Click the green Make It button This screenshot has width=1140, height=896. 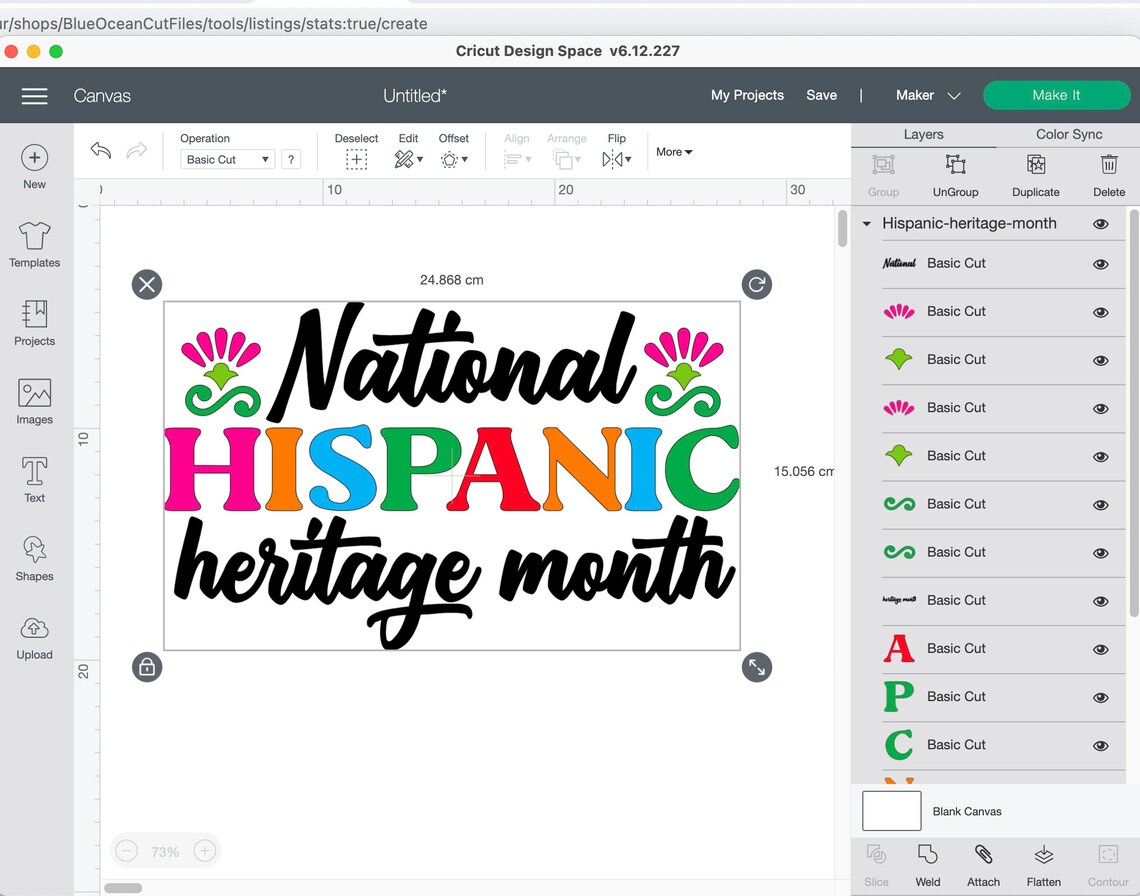(x=1056, y=95)
